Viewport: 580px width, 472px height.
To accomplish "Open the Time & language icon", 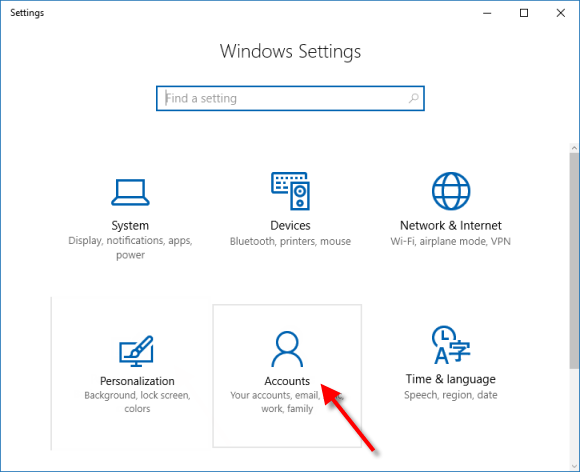I will coord(451,345).
